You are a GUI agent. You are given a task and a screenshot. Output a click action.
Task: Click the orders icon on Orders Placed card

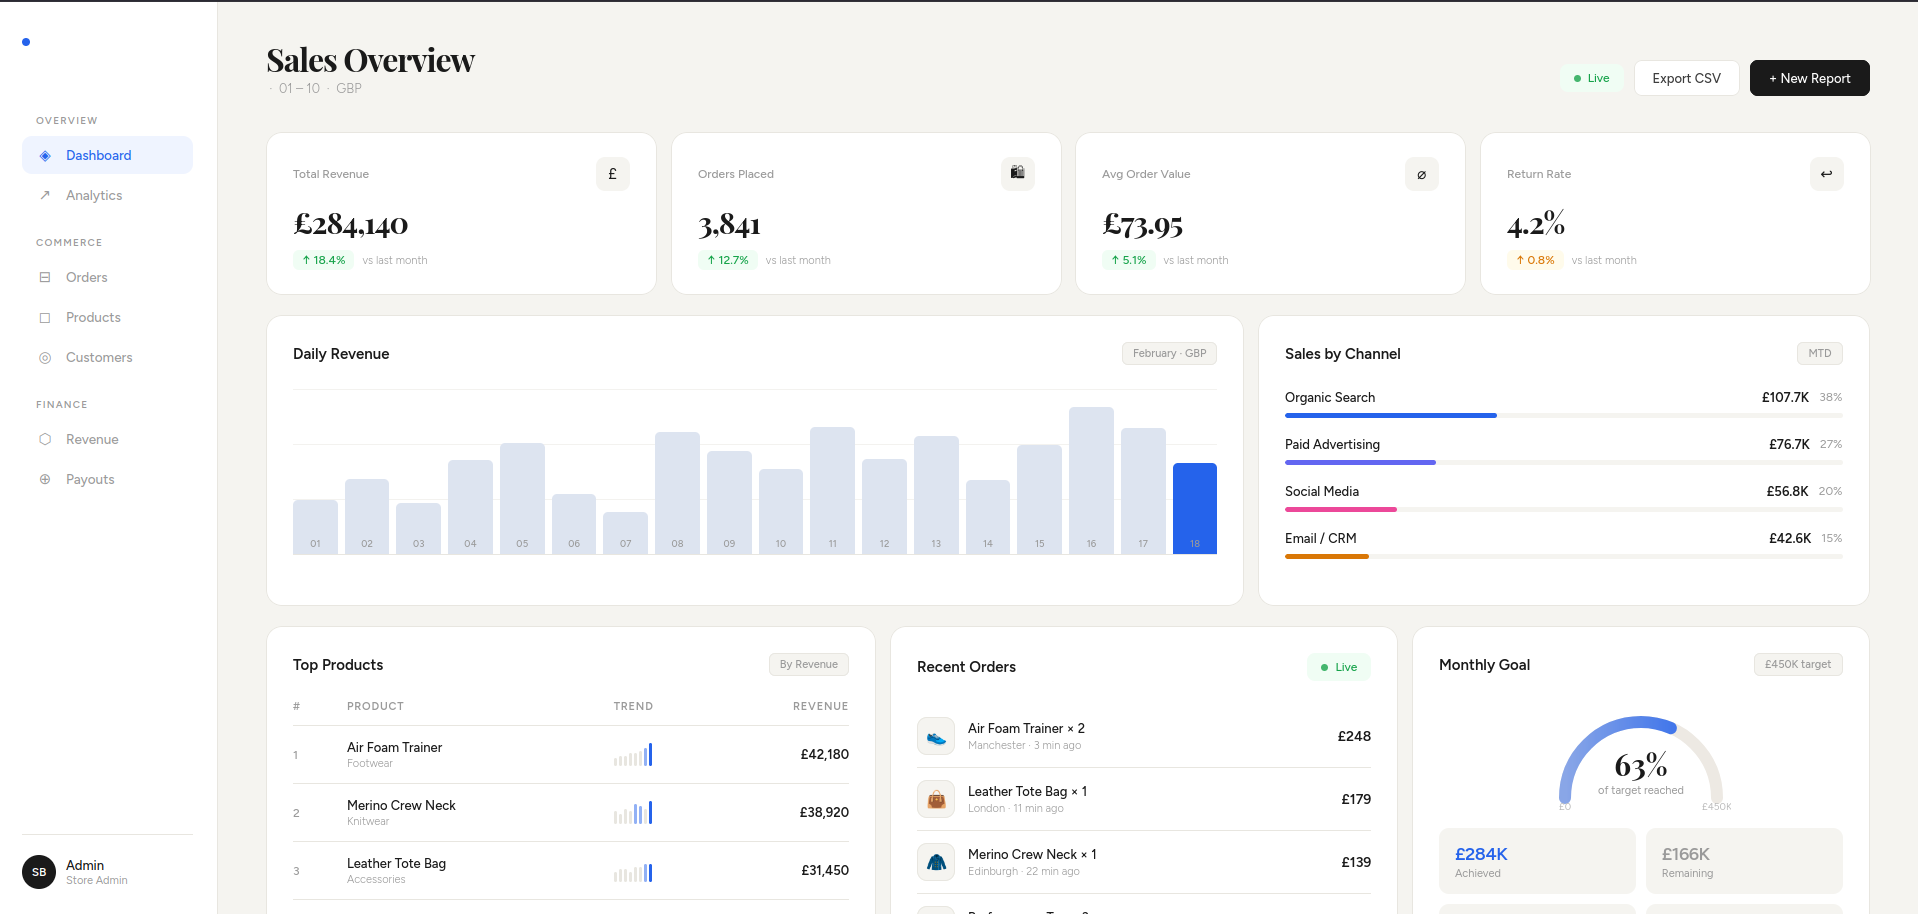(x=1018, y=173)
